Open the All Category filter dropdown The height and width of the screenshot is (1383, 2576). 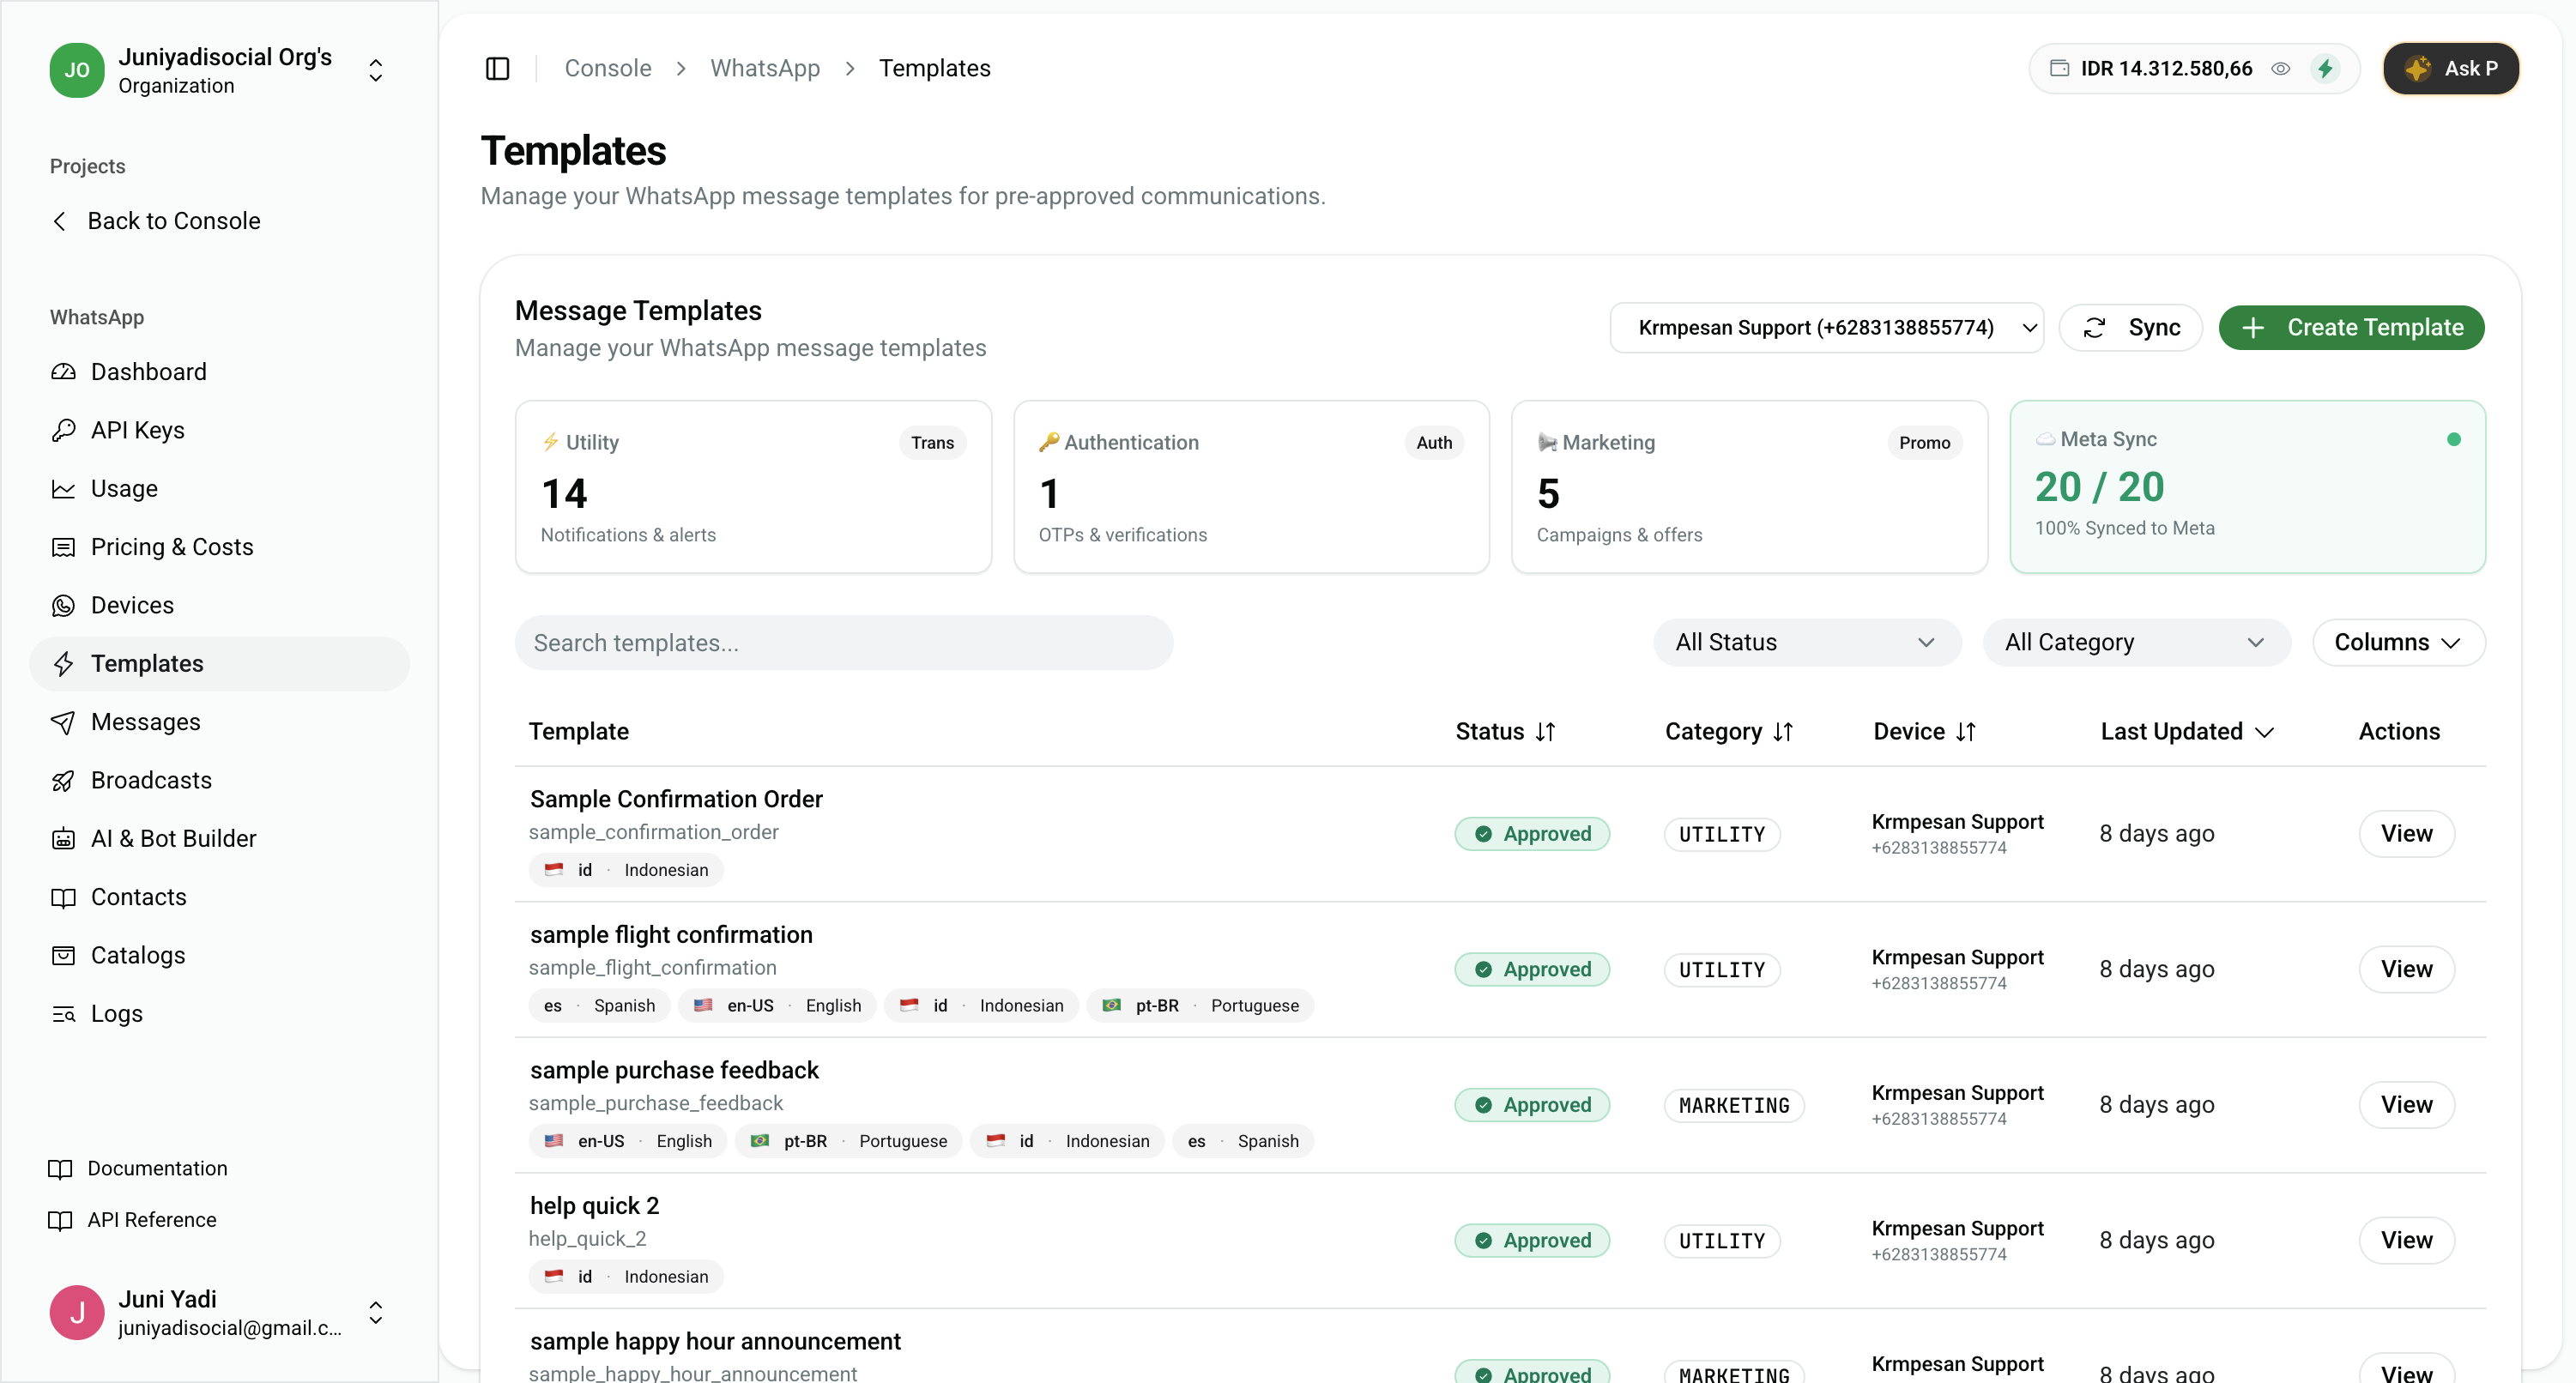[x=2136, y=642]
